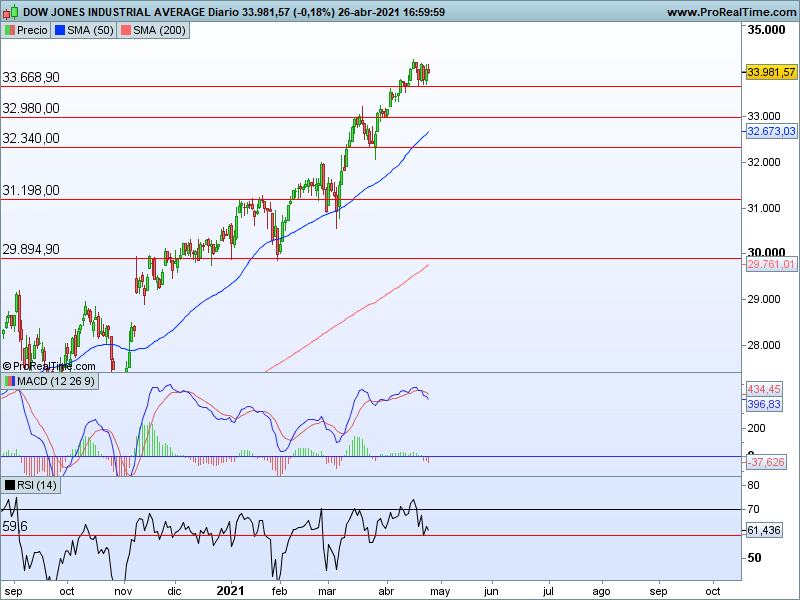Click the 2021 year marker on time axis

(230, 591)
